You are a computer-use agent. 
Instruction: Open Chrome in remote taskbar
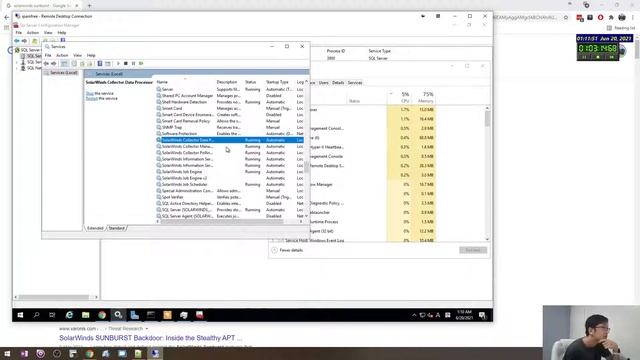coord(102,315)
